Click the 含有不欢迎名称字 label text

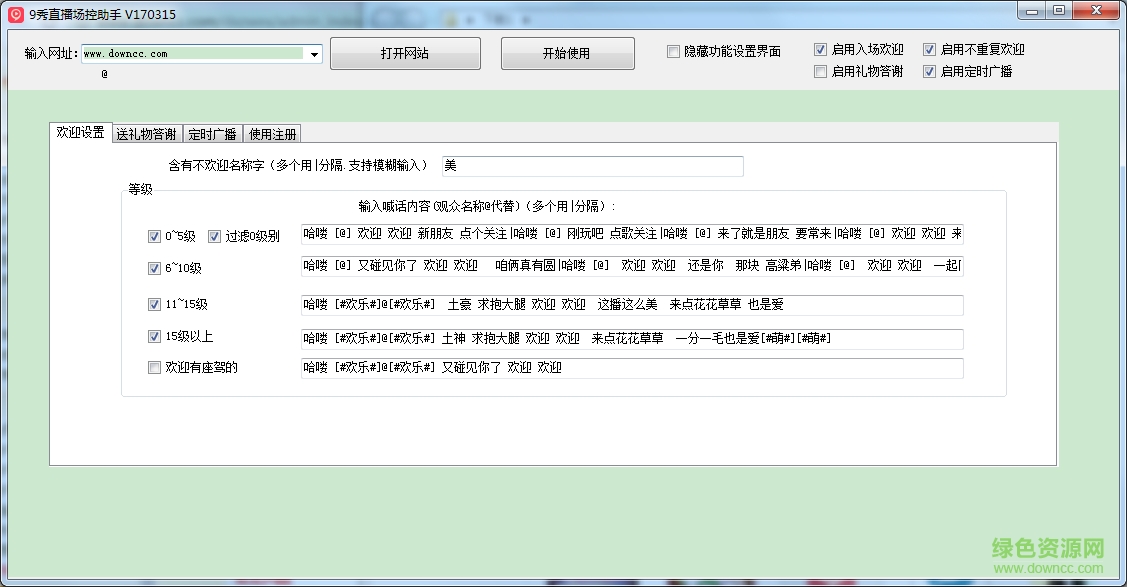pos(298,165)
